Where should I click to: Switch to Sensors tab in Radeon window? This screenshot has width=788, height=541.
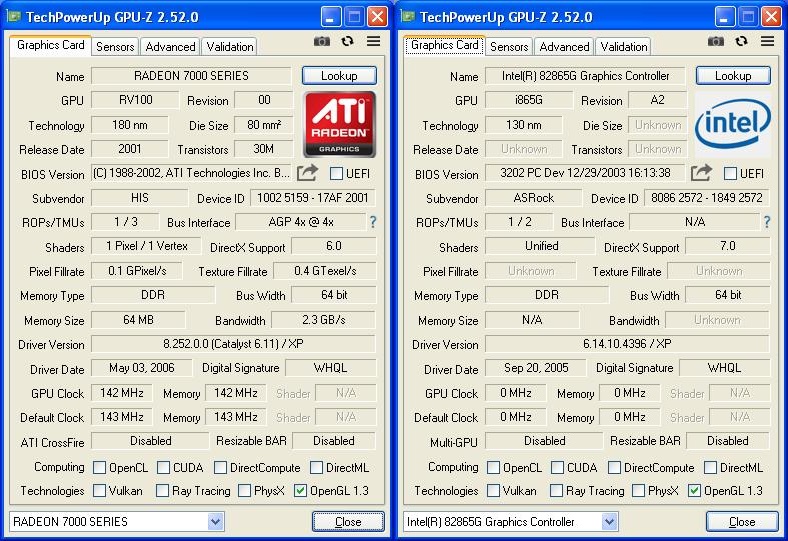[115, 47]
